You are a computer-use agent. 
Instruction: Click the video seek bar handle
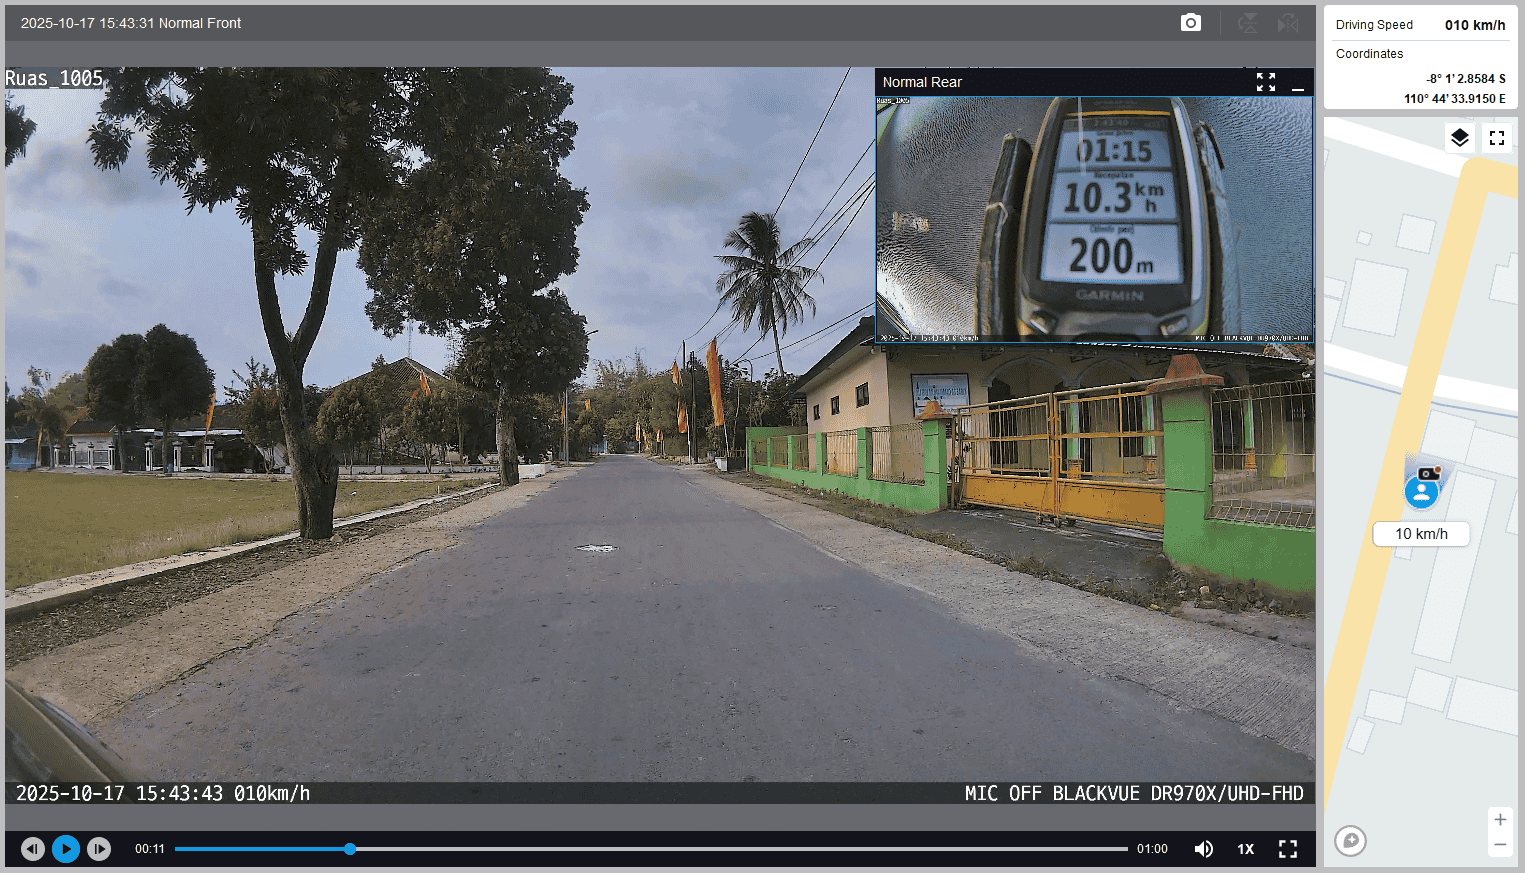pos(350,849)
